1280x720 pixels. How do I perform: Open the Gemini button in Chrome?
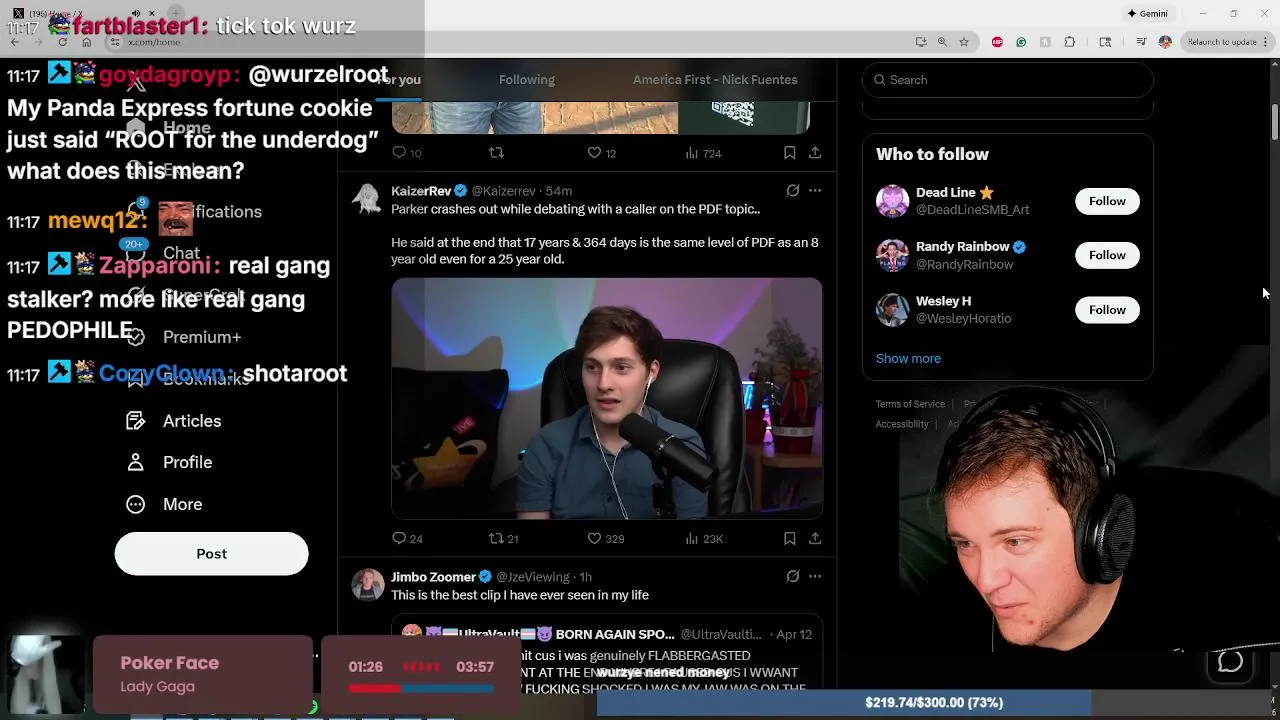(1147, 14)
